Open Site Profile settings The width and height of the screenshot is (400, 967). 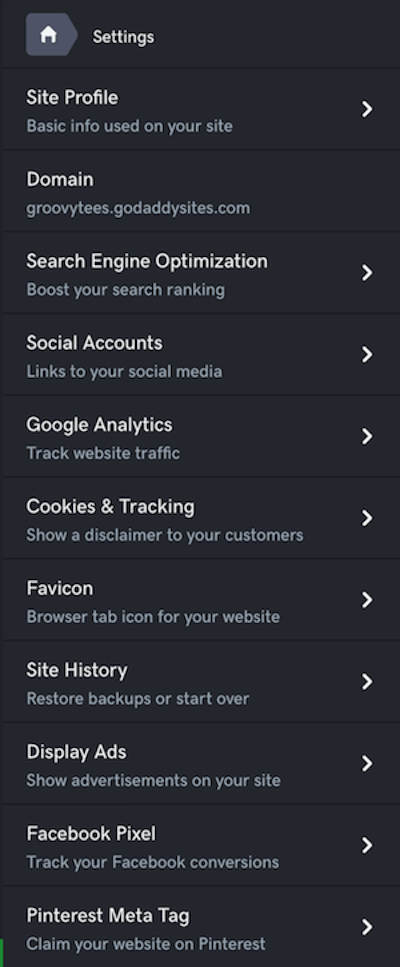pyautogui.click(x=201, y=109)
